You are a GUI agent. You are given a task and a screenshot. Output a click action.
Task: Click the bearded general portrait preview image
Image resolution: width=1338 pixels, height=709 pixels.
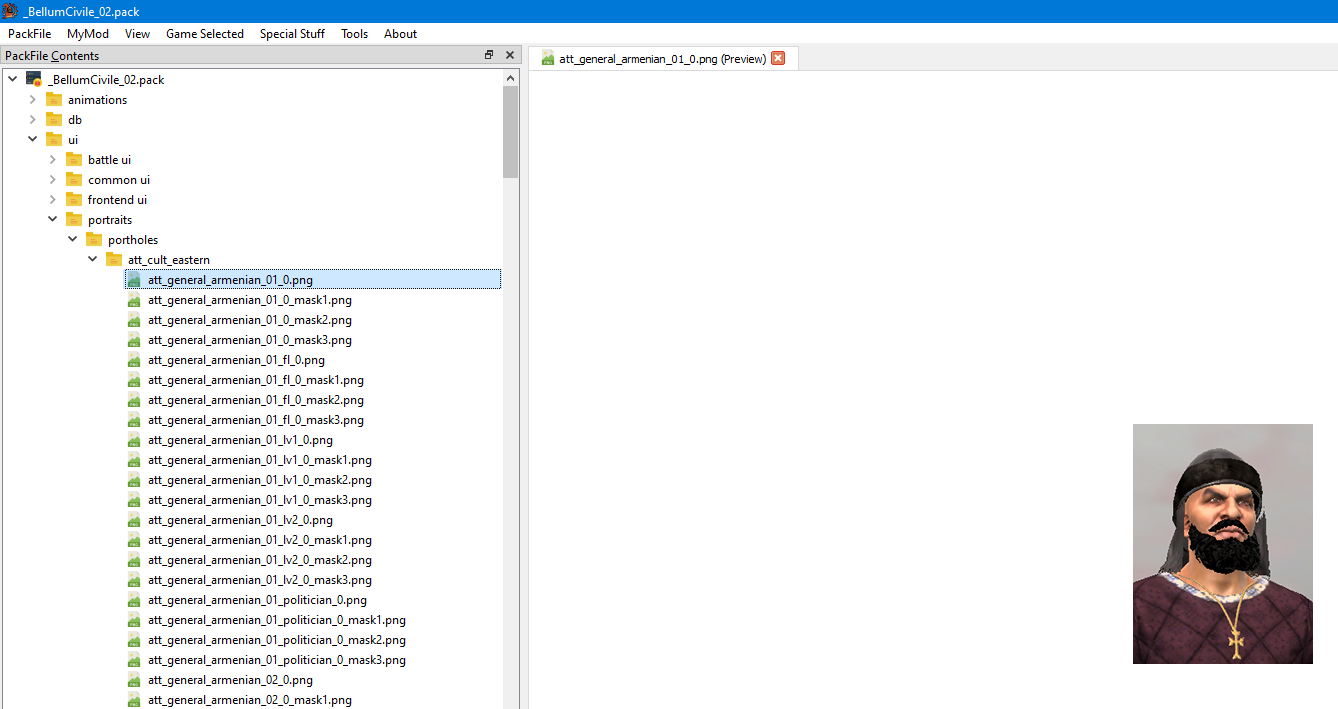click(x=1222, y=543)
